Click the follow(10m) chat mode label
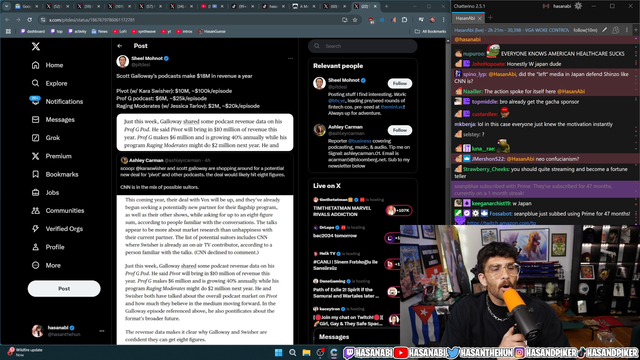Image resolution: width=640 pixels, height=360 pixels. click(585, 30)
